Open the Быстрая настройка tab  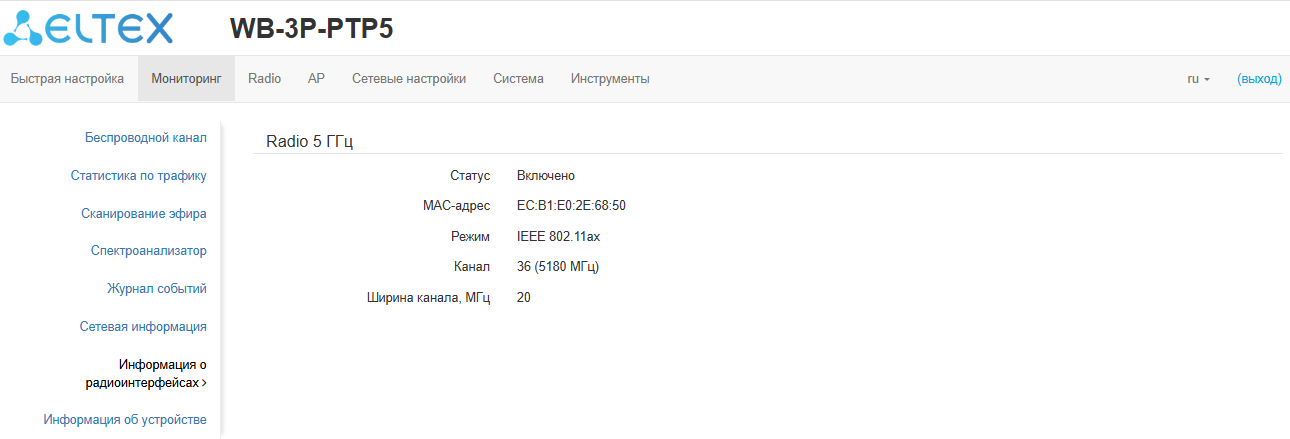point(67,79)
